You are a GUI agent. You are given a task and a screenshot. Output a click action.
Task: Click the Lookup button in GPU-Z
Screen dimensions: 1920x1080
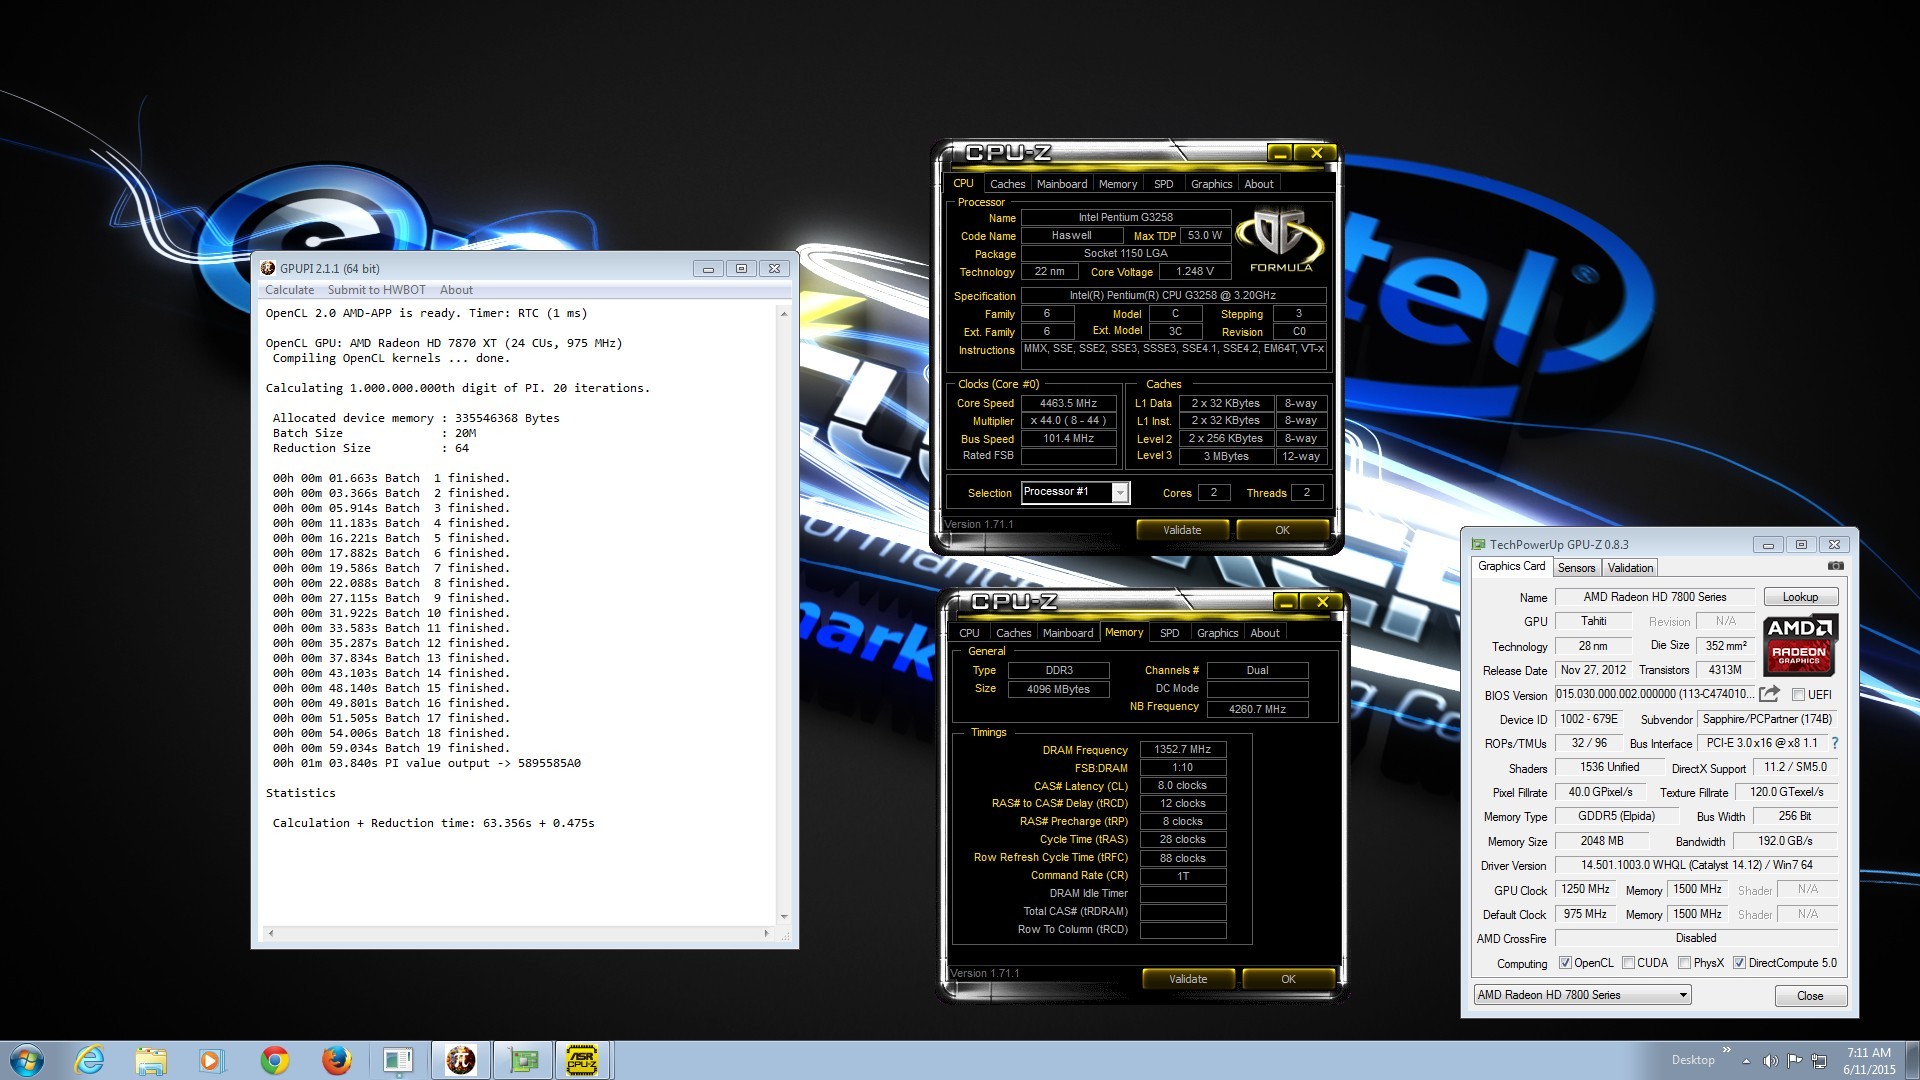1800,597
